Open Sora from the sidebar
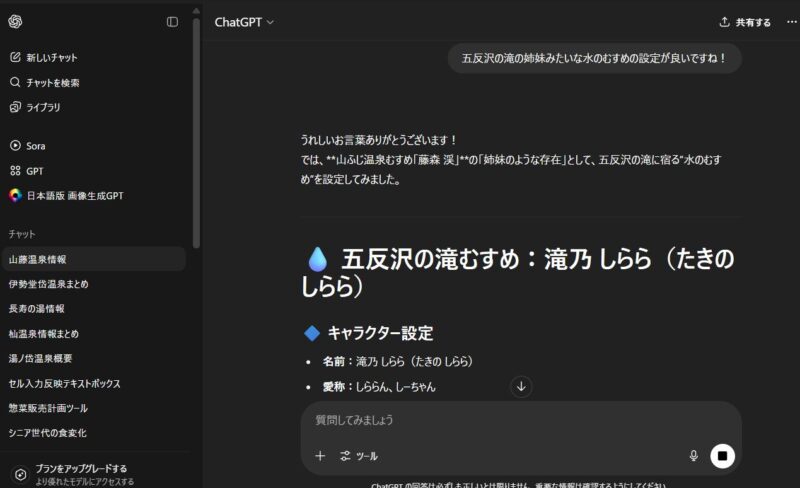 (x=28, y=146)
